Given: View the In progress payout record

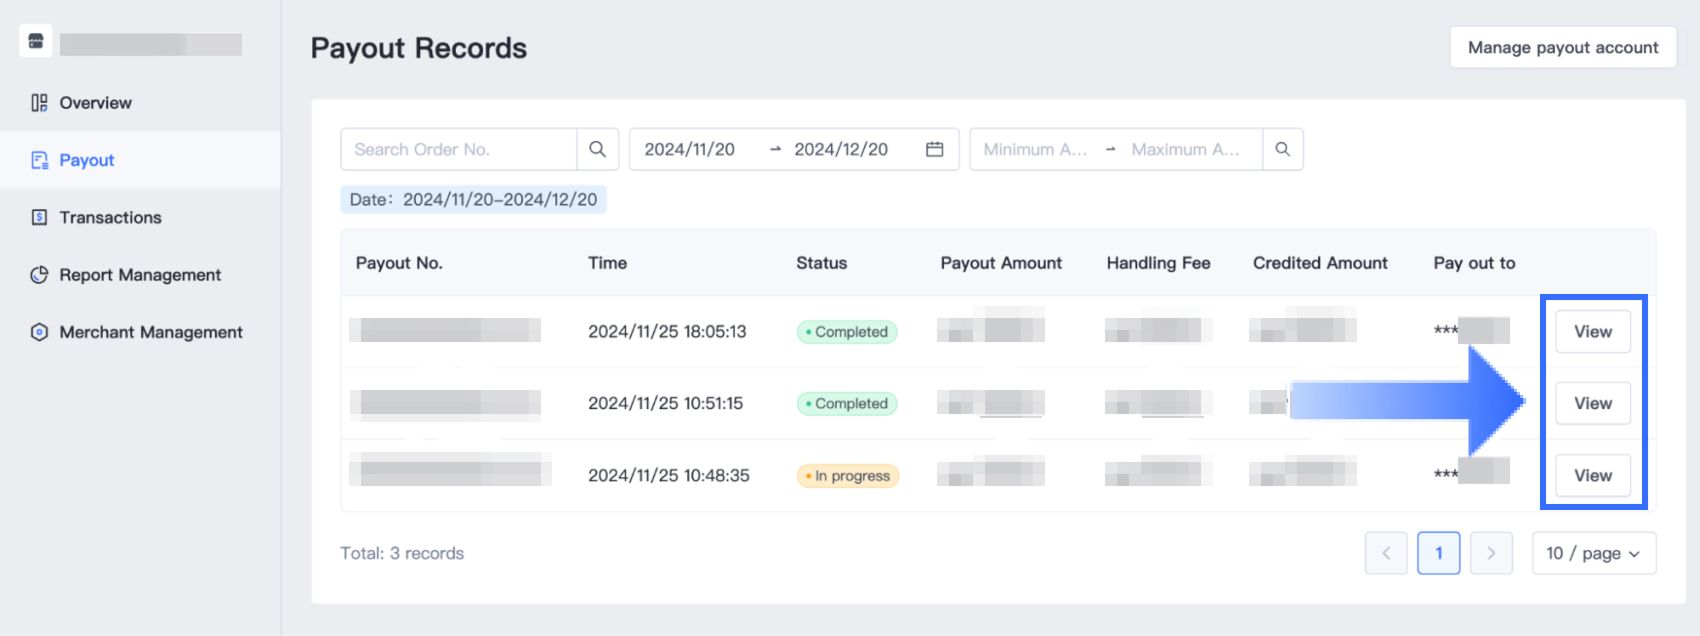Looking at the screenshot, I should [x=1592, y=476].
